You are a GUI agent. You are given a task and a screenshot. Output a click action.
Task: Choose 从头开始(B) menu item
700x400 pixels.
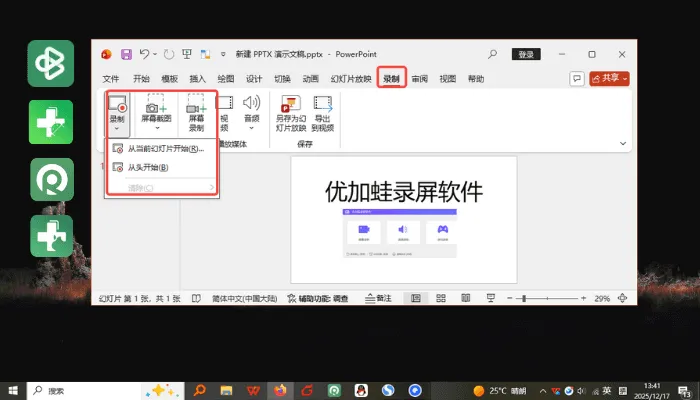(x=161, y=167)
